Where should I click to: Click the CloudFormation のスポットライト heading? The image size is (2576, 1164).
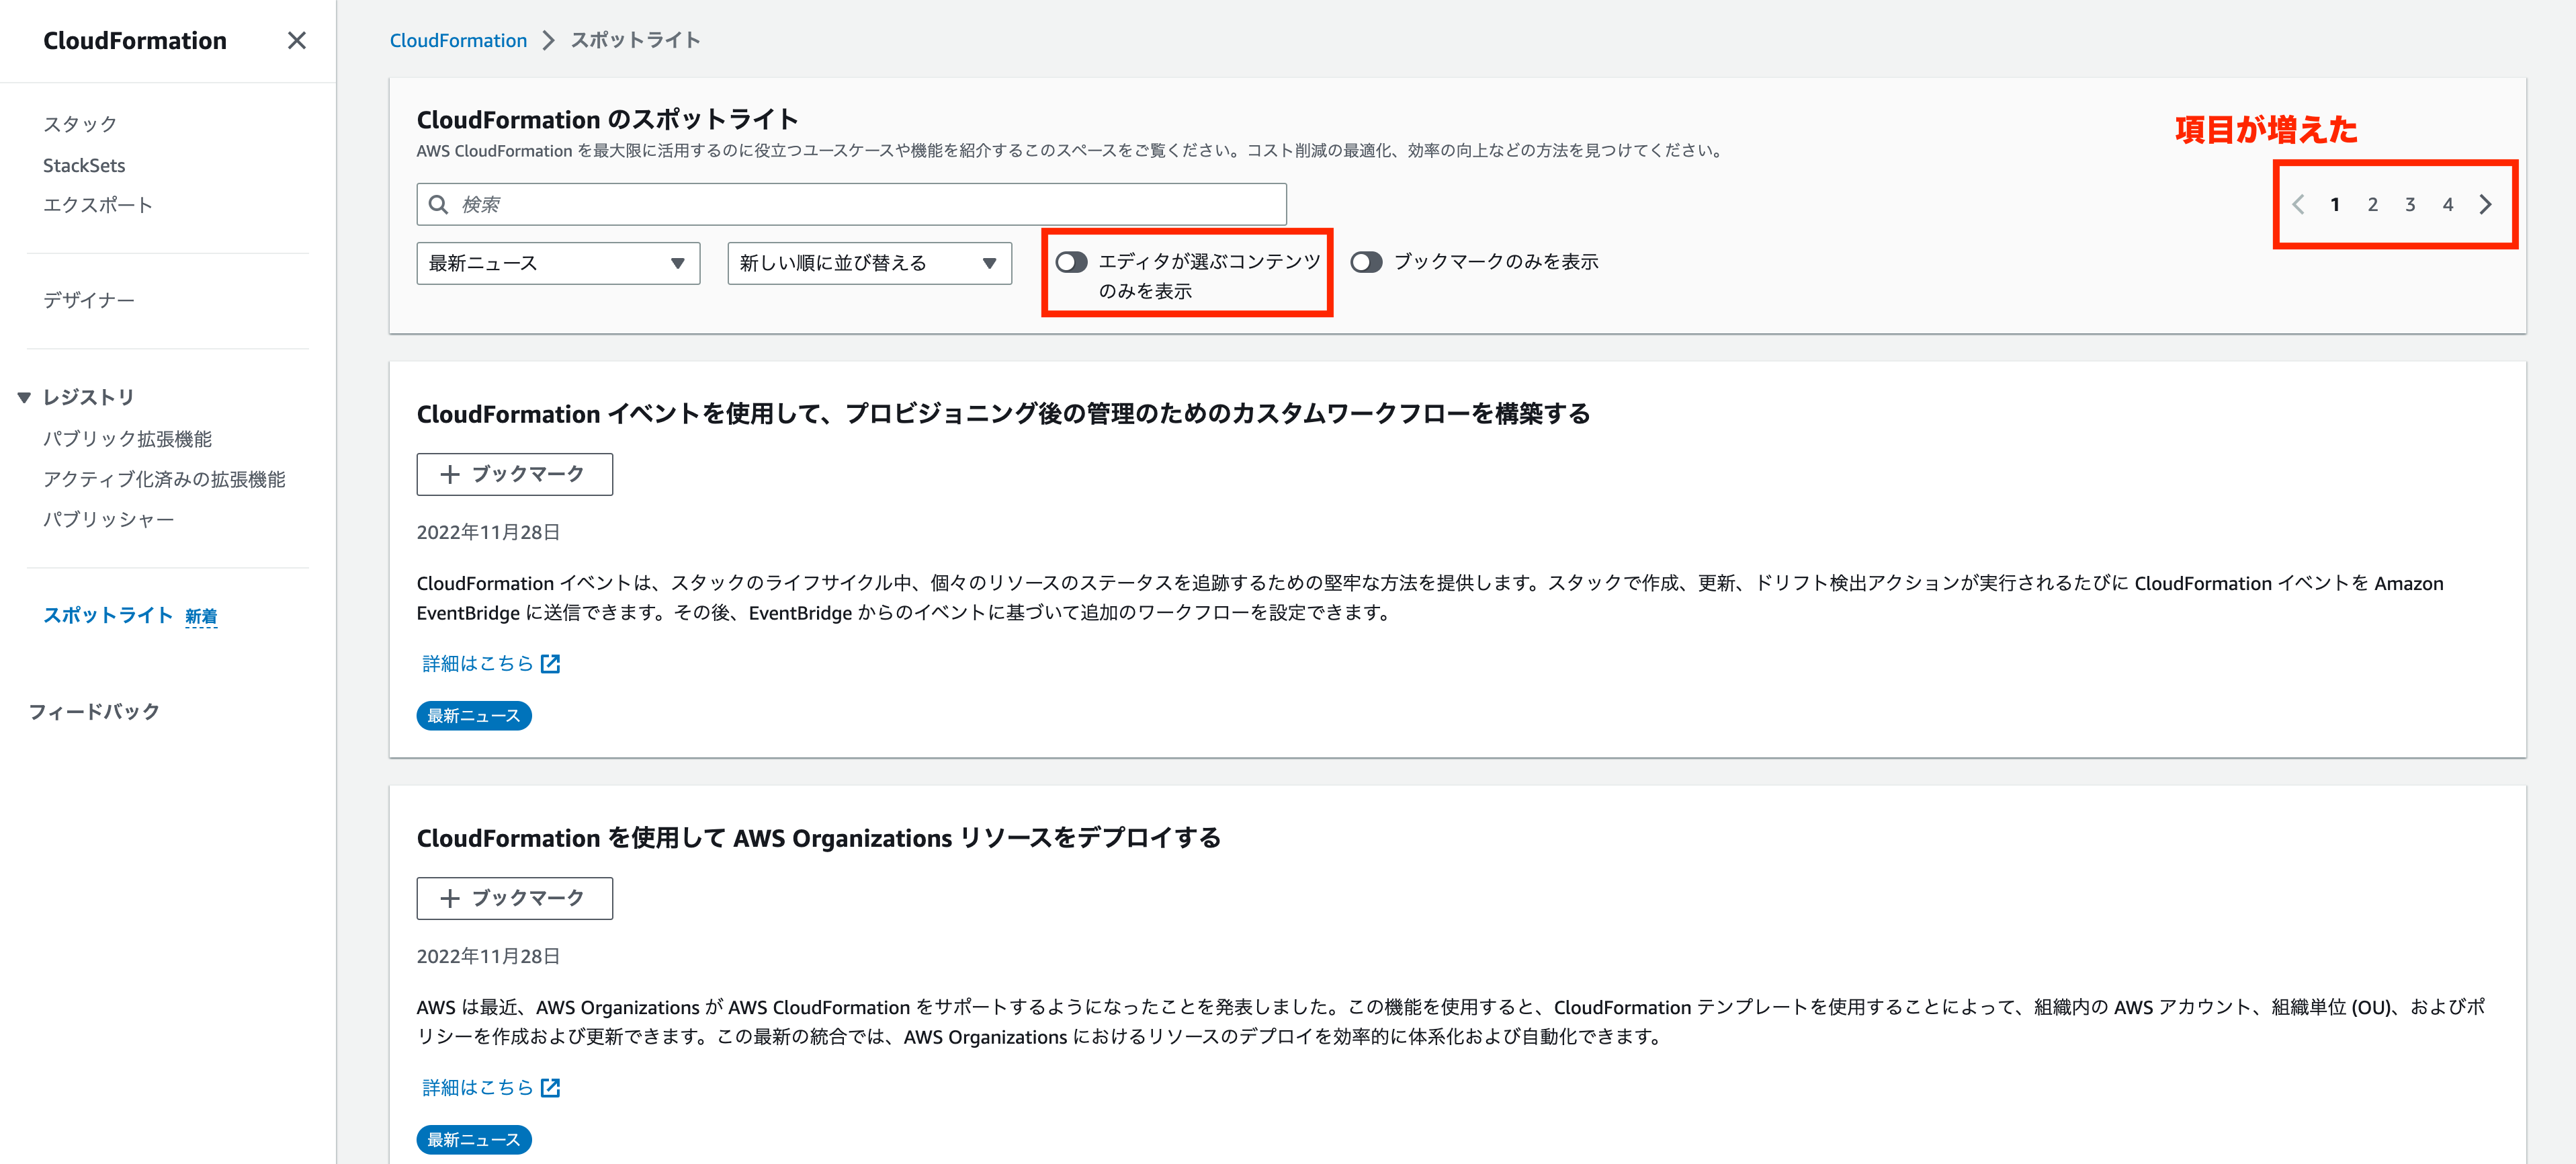point(608,120)
